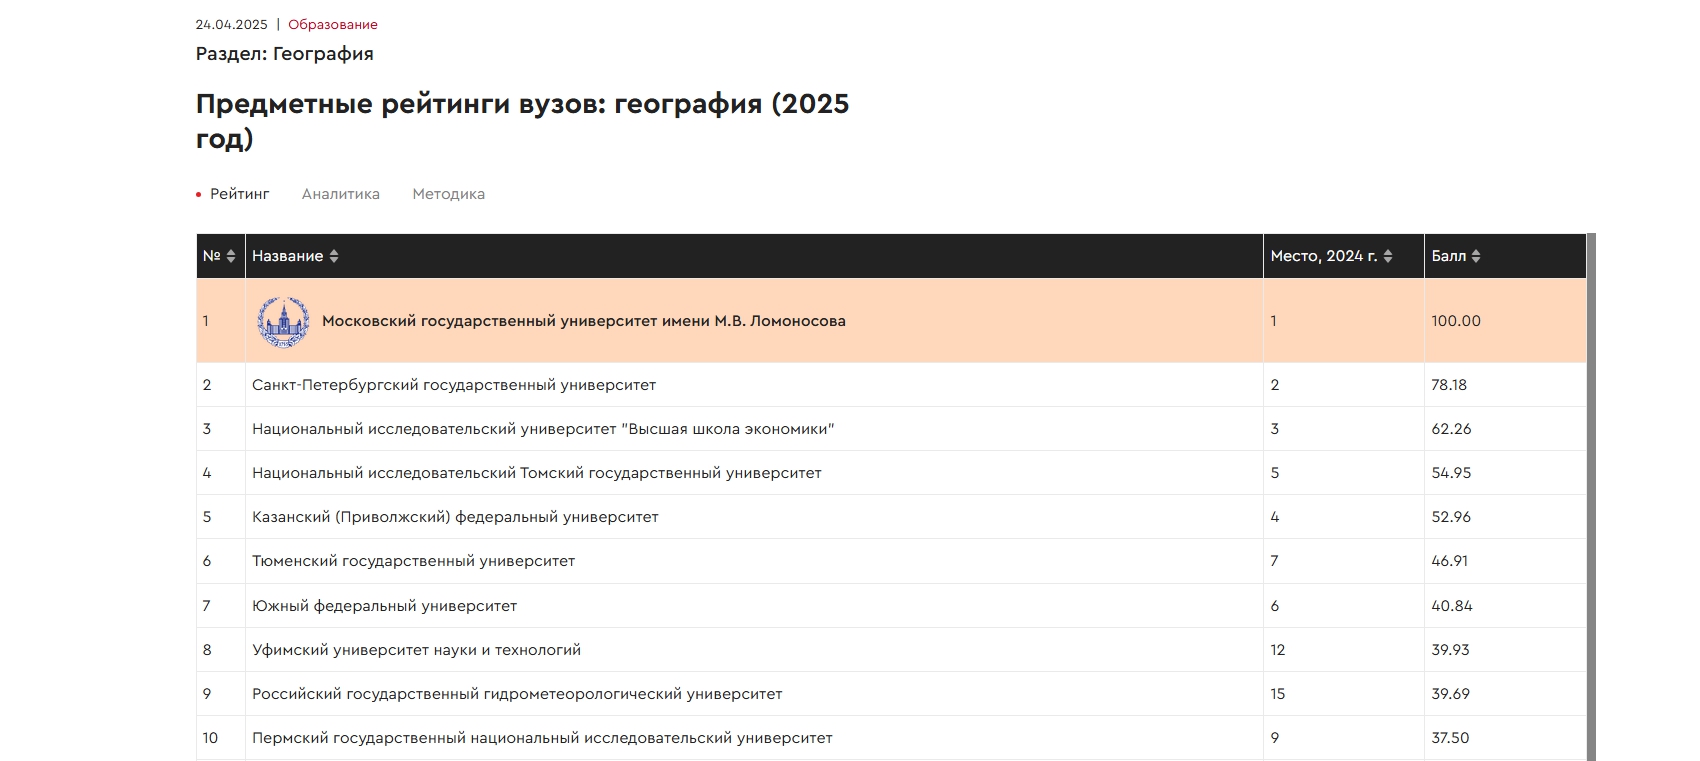Click rank number 10 in № column
The height and width of the screenshot is (761, 1700).
pyautogui.click(x=210, y=738)
